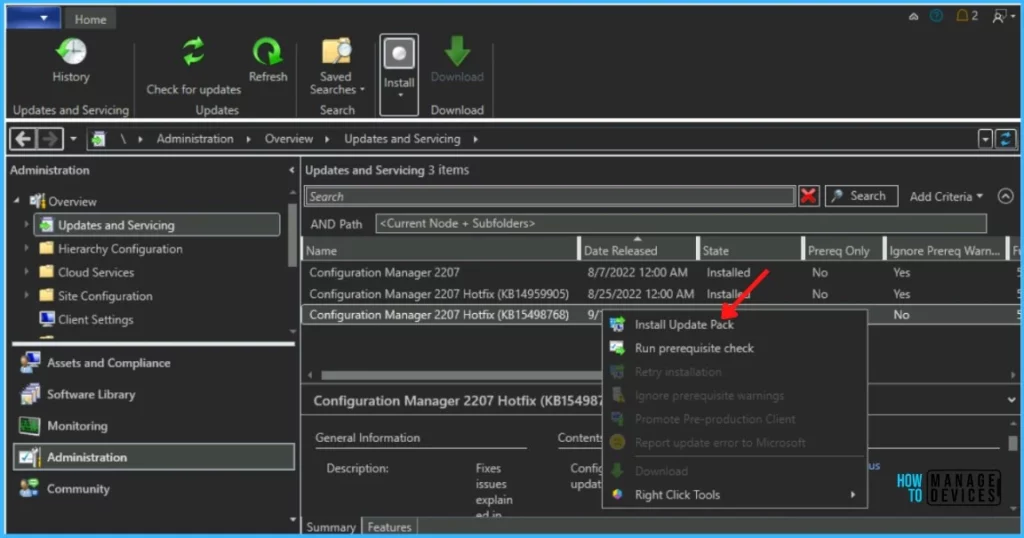Click the Check for updates icon
Image resolution: width=1024 pixels, height=538 pixels.
[x=193, y=52]
